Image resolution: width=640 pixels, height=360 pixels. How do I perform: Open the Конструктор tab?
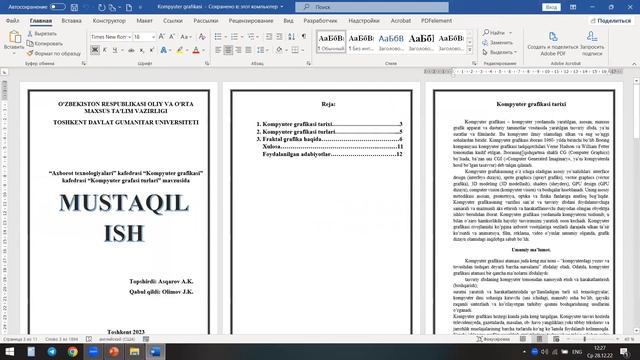pos(109,21)
